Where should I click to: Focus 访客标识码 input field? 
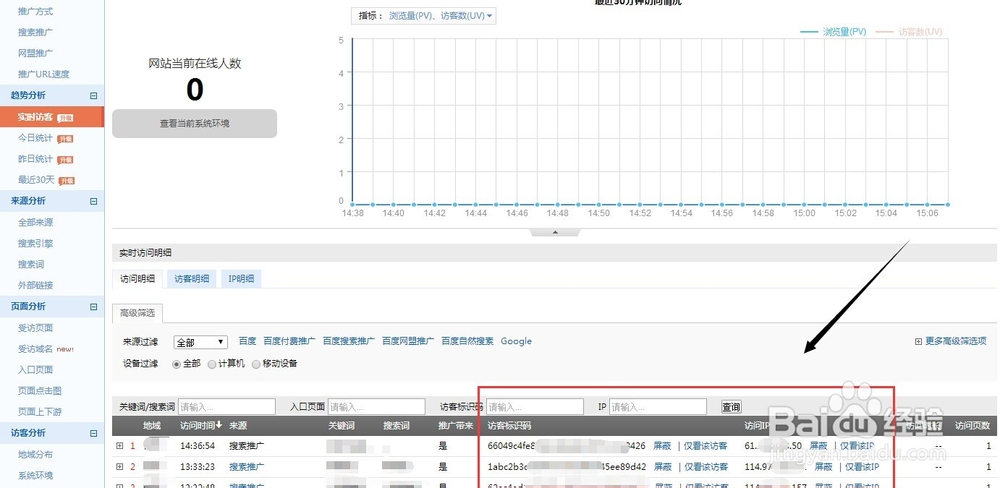click(x=534, y=407)
